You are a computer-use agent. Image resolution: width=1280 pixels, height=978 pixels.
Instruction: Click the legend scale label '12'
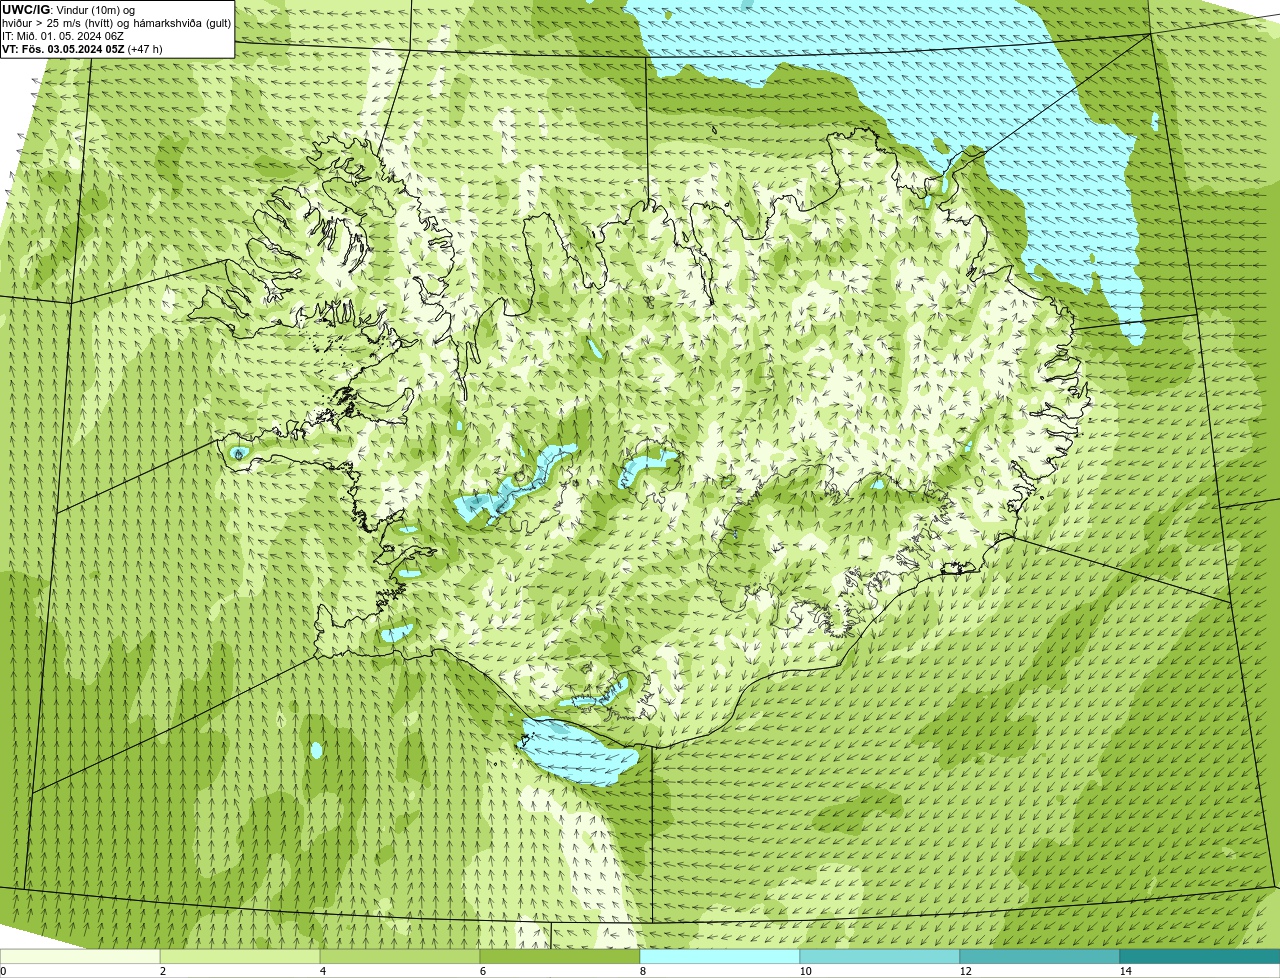[965, 971]
